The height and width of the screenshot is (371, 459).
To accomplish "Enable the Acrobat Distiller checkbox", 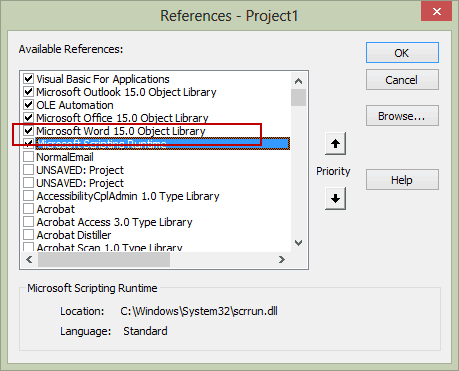I will pyautogui.click(x=28, y=235).
